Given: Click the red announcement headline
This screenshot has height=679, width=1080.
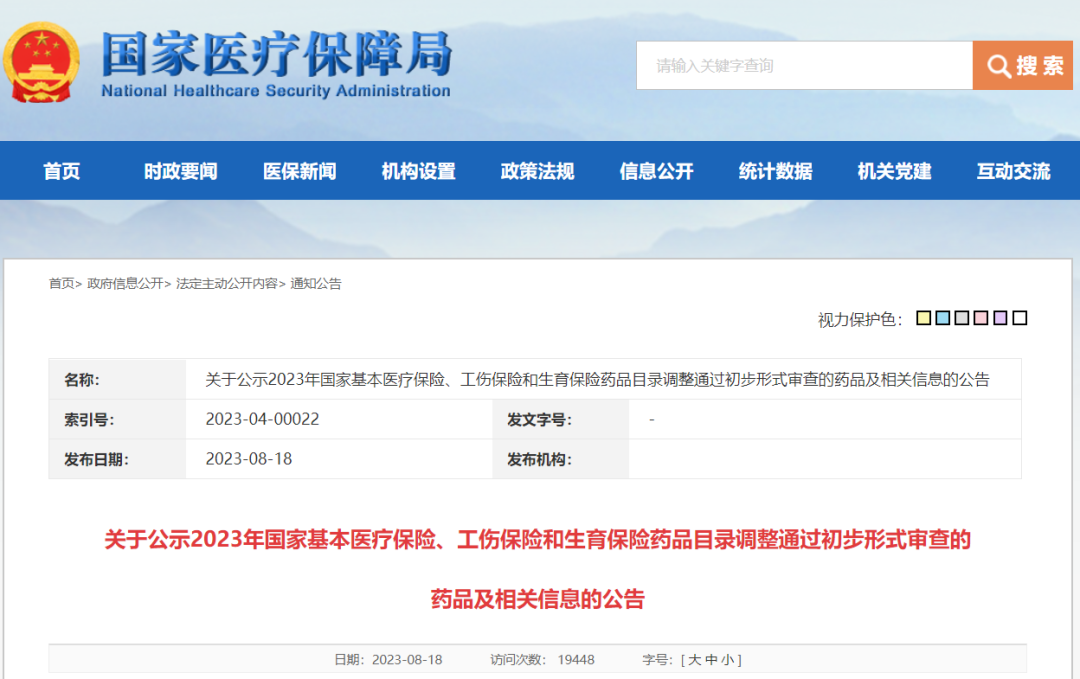Looking at the screenshot, I should (537, 569).
